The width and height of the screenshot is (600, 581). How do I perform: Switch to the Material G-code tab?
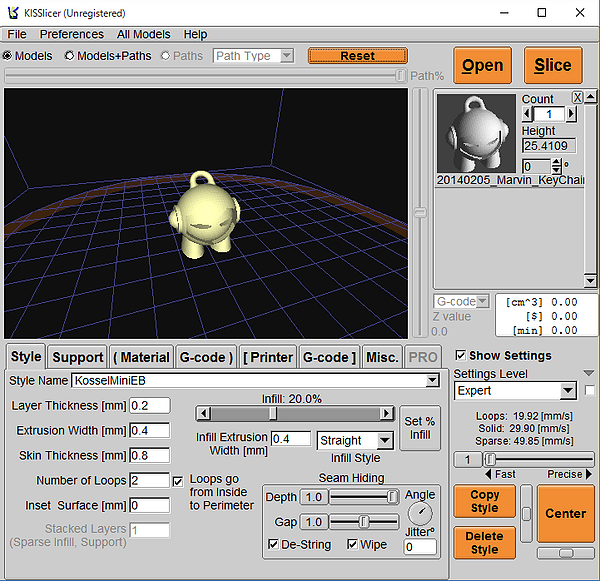pyautogui.click(x=206, y=357)
